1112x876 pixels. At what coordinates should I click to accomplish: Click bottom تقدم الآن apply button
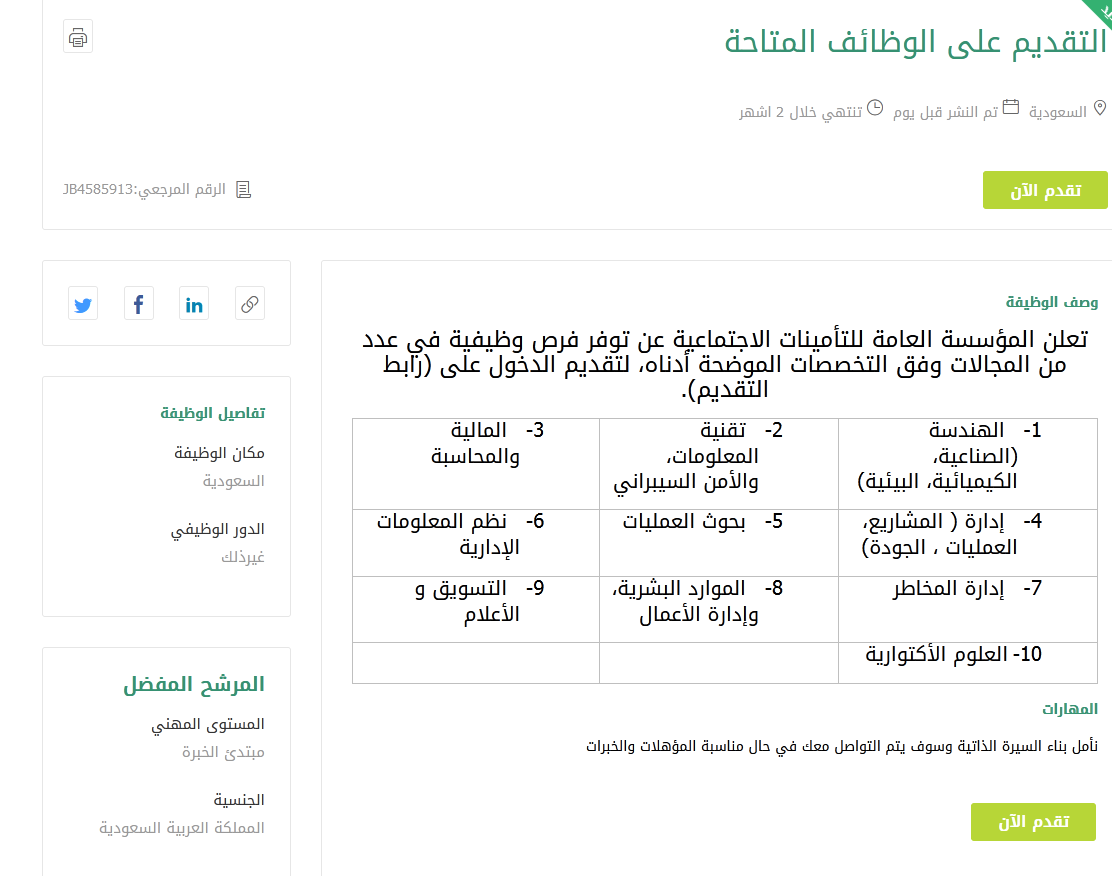(1033, 822)
